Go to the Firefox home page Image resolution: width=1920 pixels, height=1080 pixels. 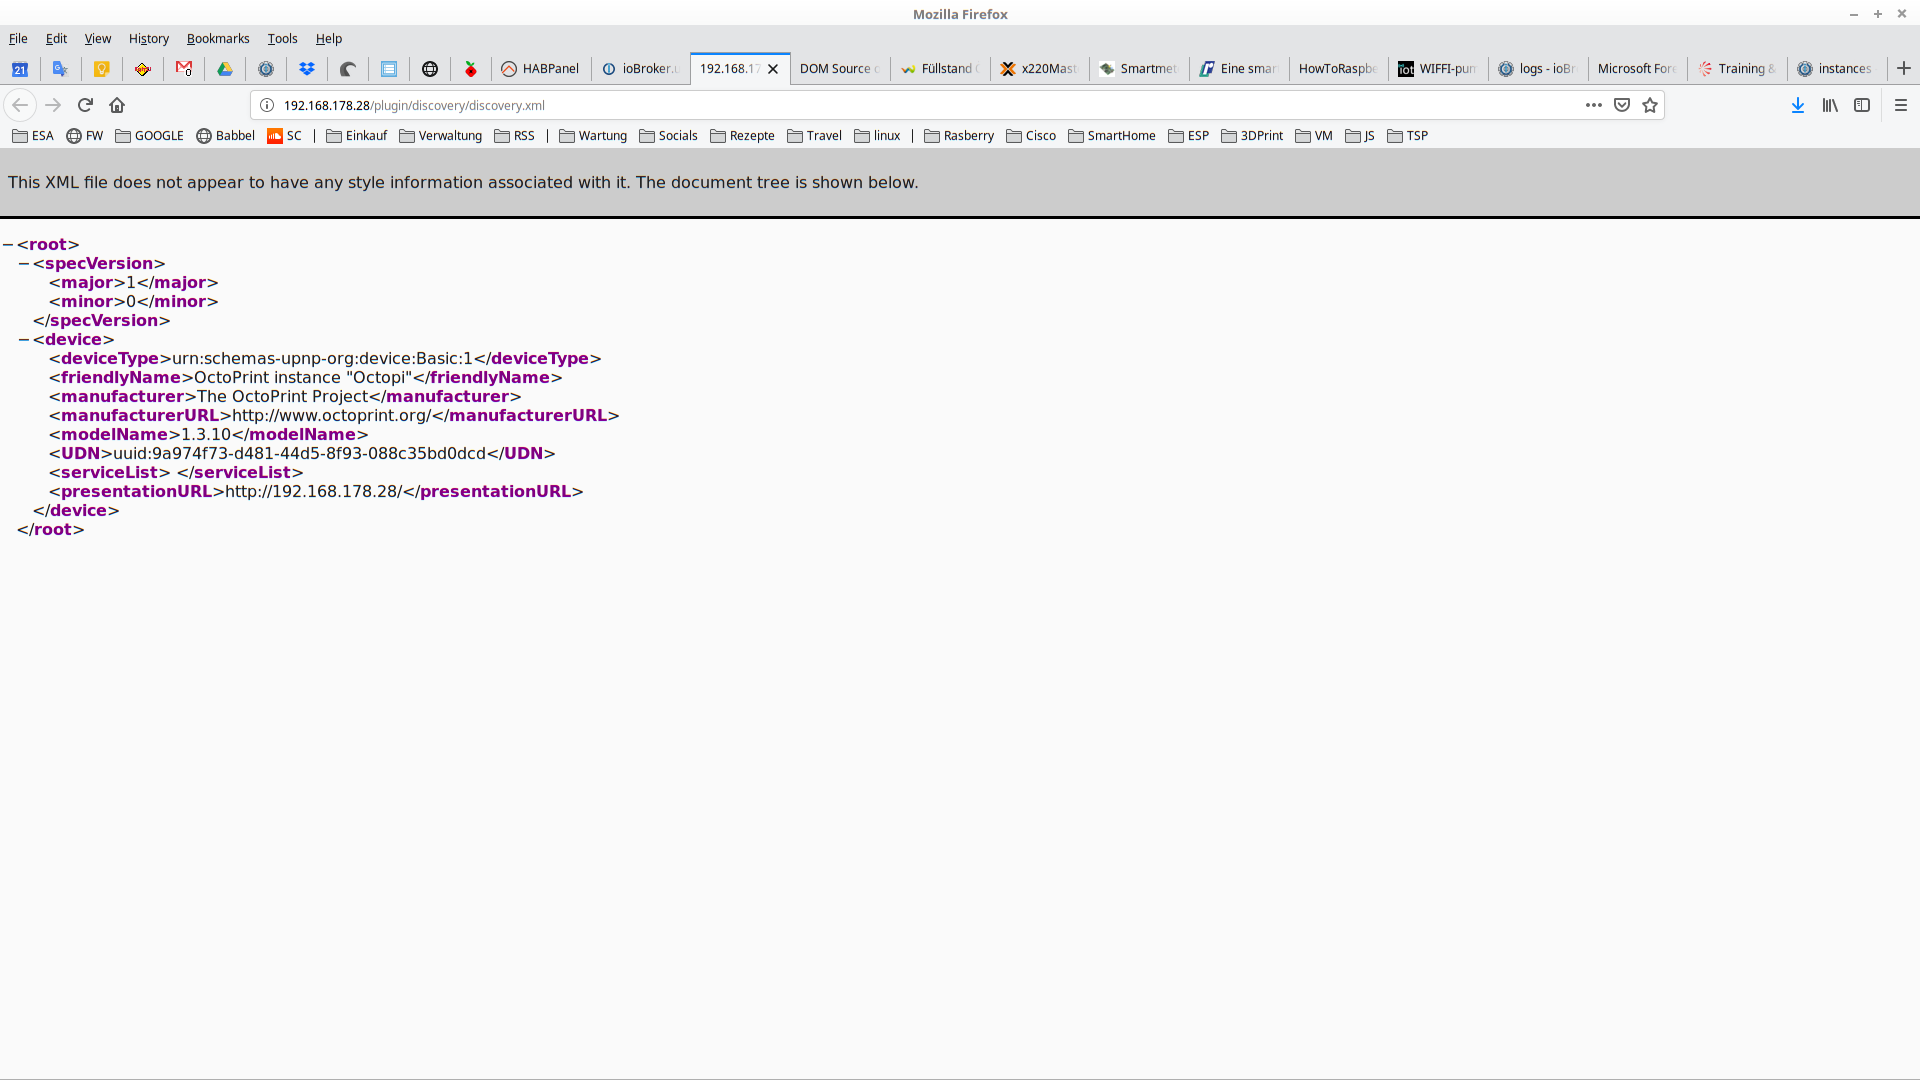(117, 105)
